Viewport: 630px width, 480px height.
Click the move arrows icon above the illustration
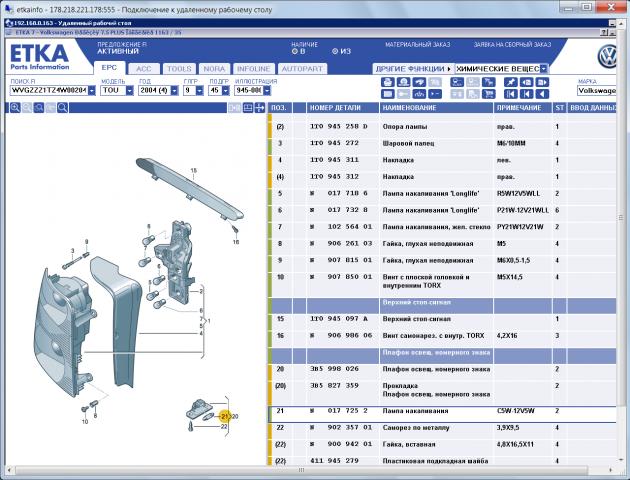pos(260,108)
